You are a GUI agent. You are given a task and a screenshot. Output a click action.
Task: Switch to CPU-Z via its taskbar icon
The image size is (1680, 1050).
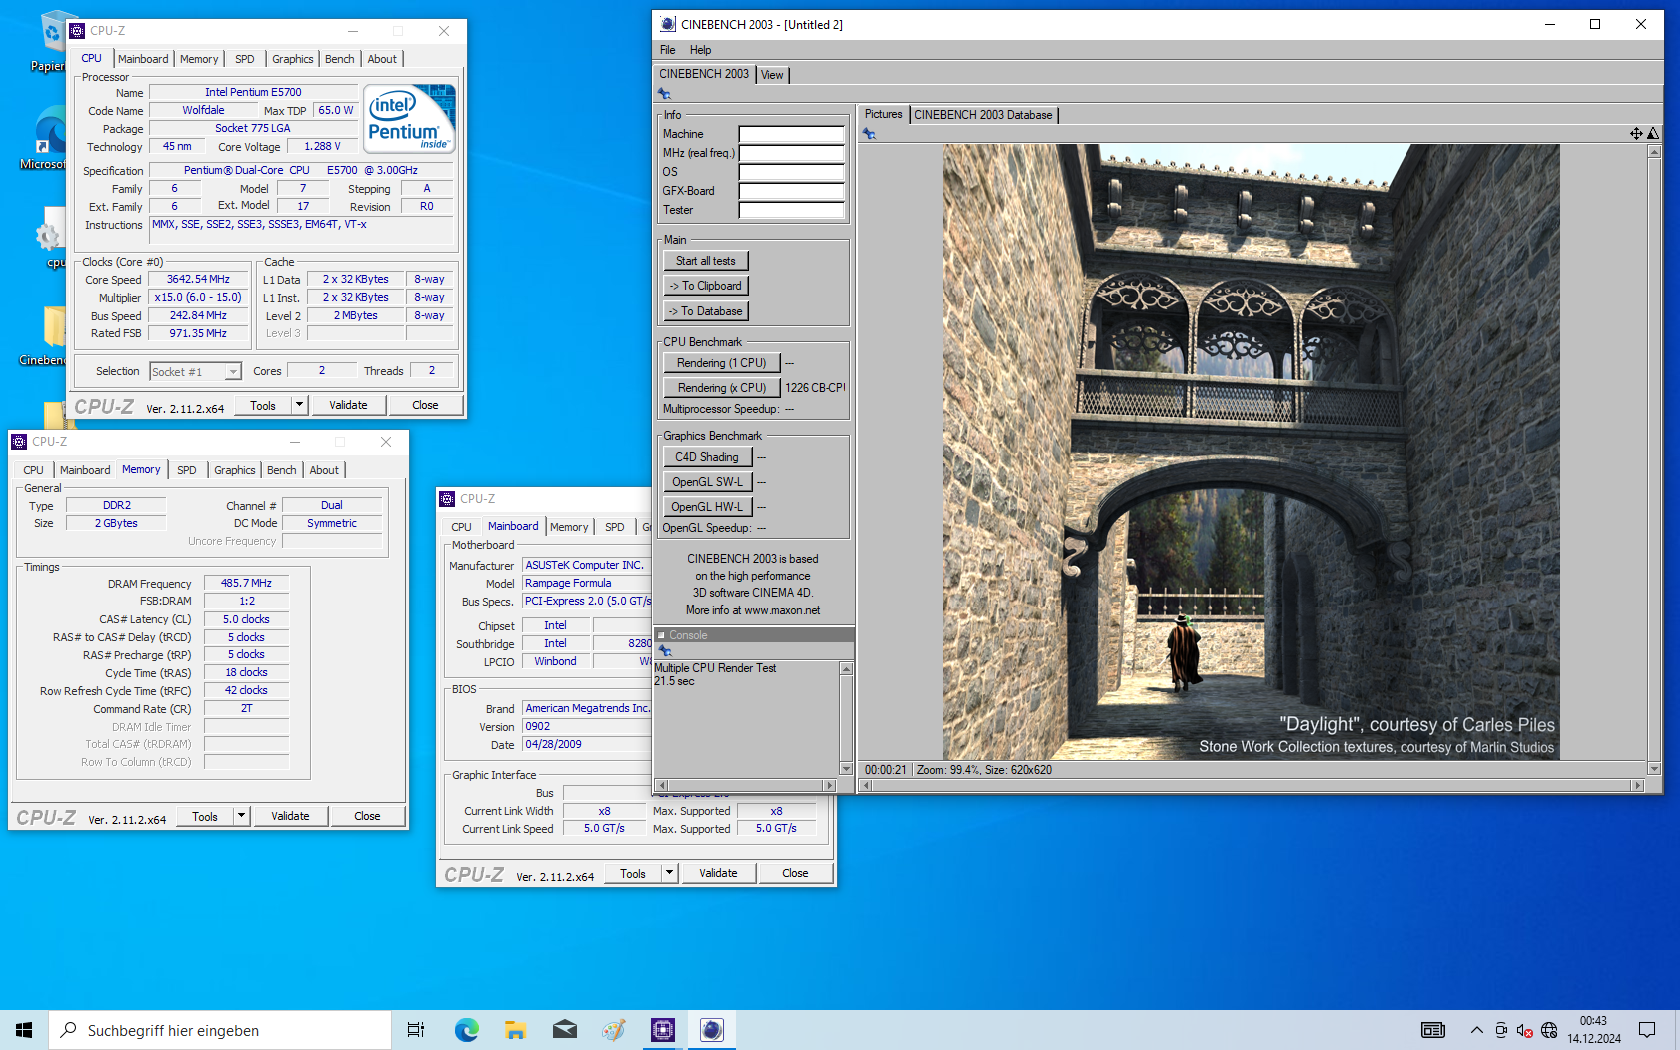tap(663, 1030)
